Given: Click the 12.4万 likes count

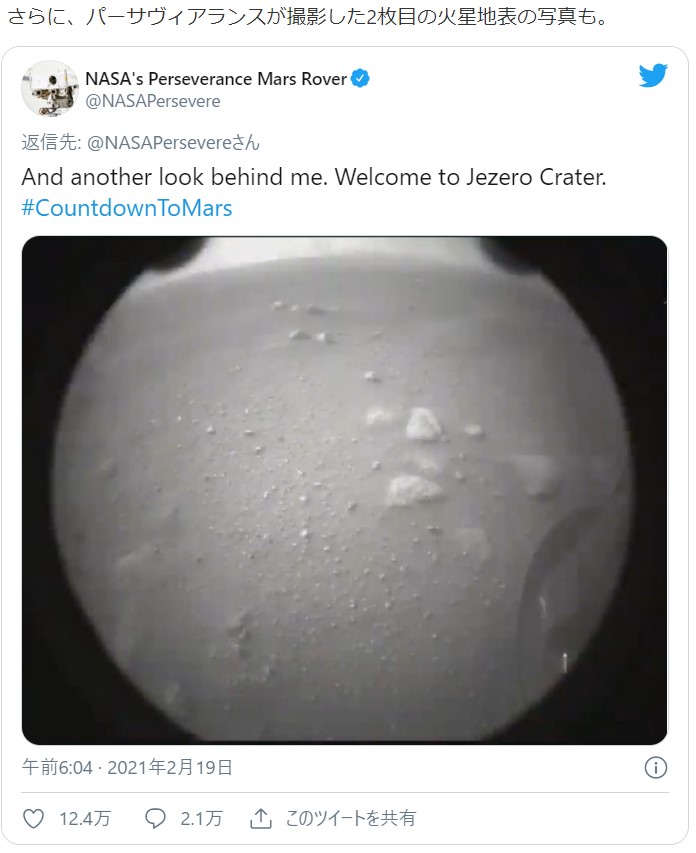Looking at the screenshot, I should [85, 818].
